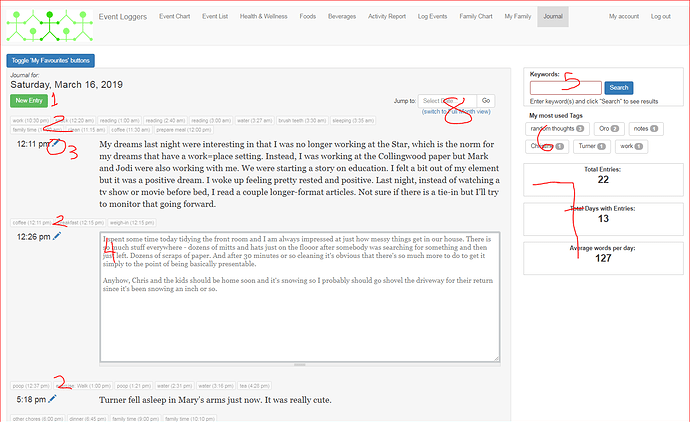Toggle 'My Favourites' buttons
The width and height of the screenshot is (690, 422).
(51, 61)
